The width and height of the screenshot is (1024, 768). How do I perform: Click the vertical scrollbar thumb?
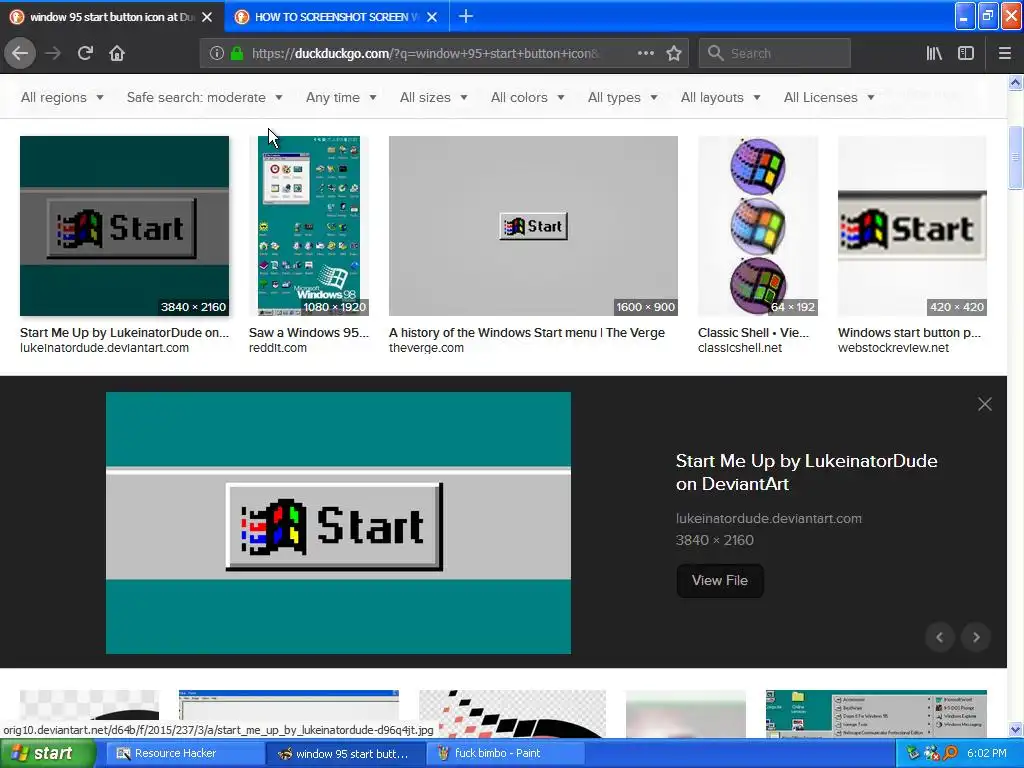pyautogui.click(x=1016, y=157)
